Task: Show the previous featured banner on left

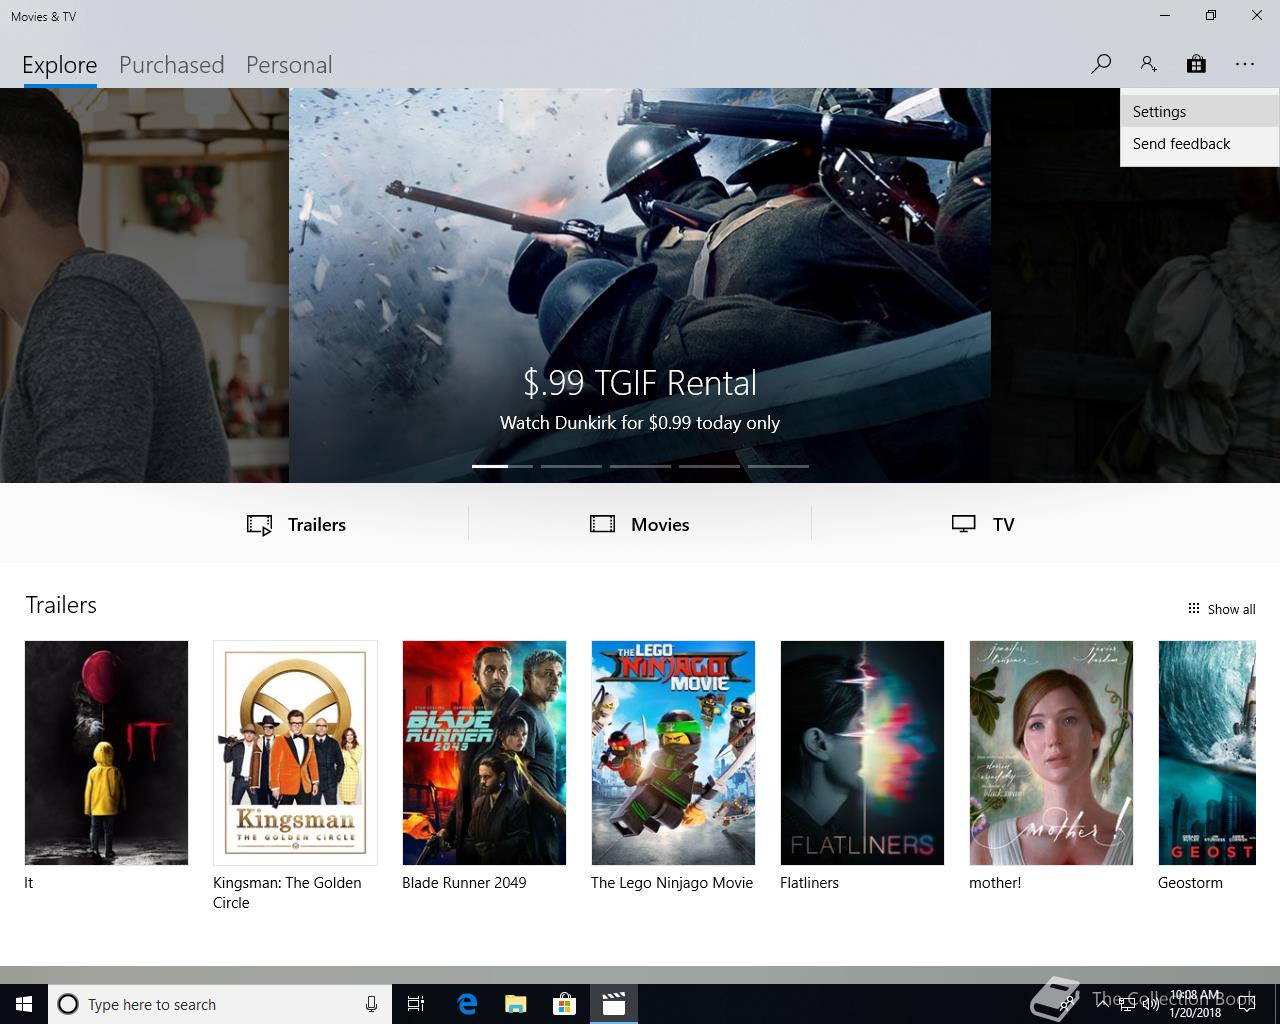Action: pos(144,285)
